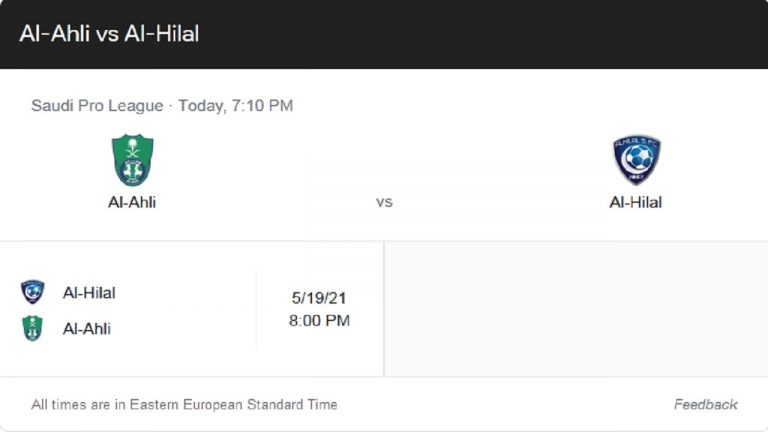
Task: Click the Al-Ahli vs Al-Hilal header title
Action: 109,34
